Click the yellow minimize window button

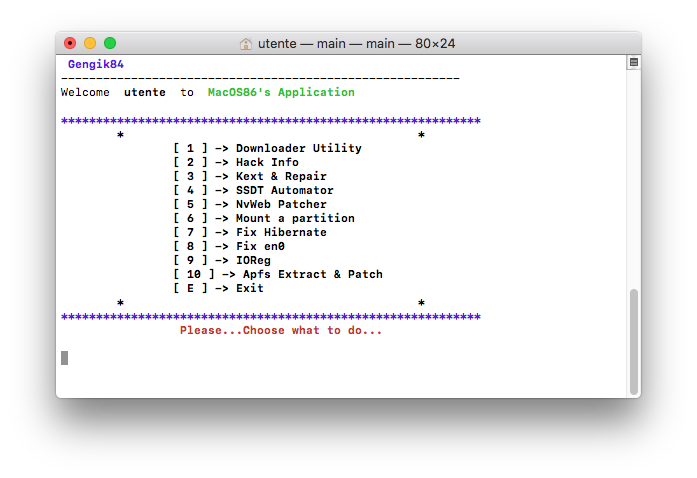(90, 43)
